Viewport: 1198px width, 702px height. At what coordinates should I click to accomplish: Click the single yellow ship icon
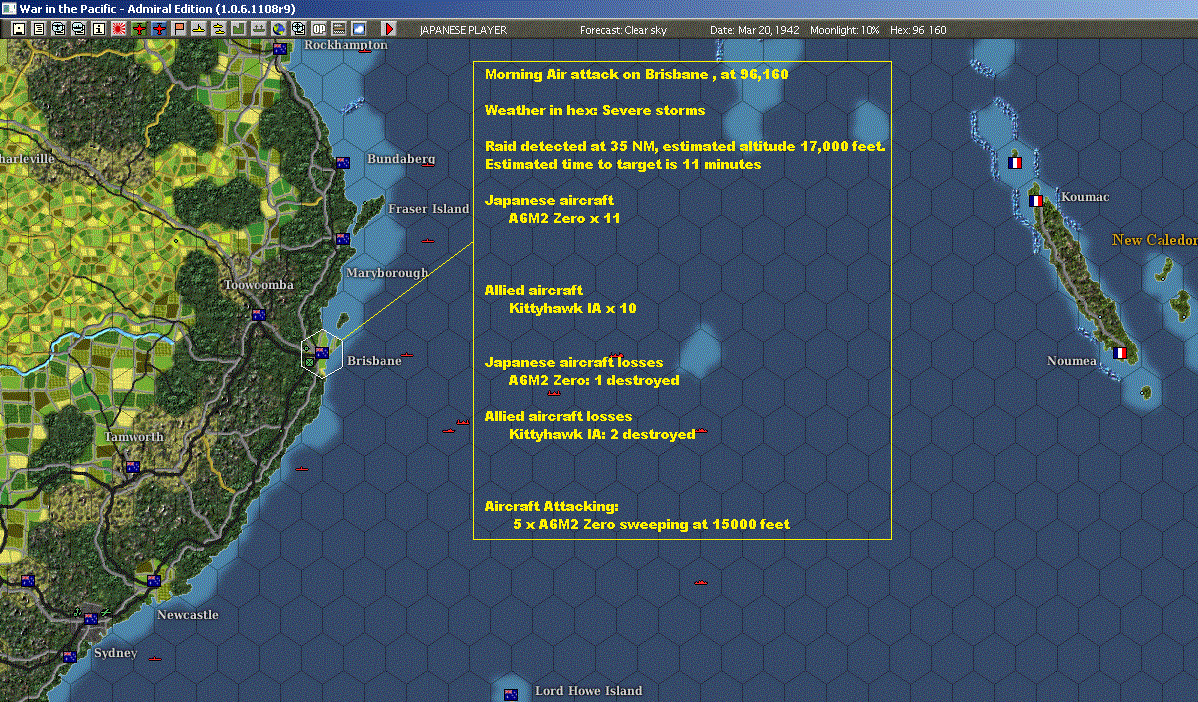199,29
